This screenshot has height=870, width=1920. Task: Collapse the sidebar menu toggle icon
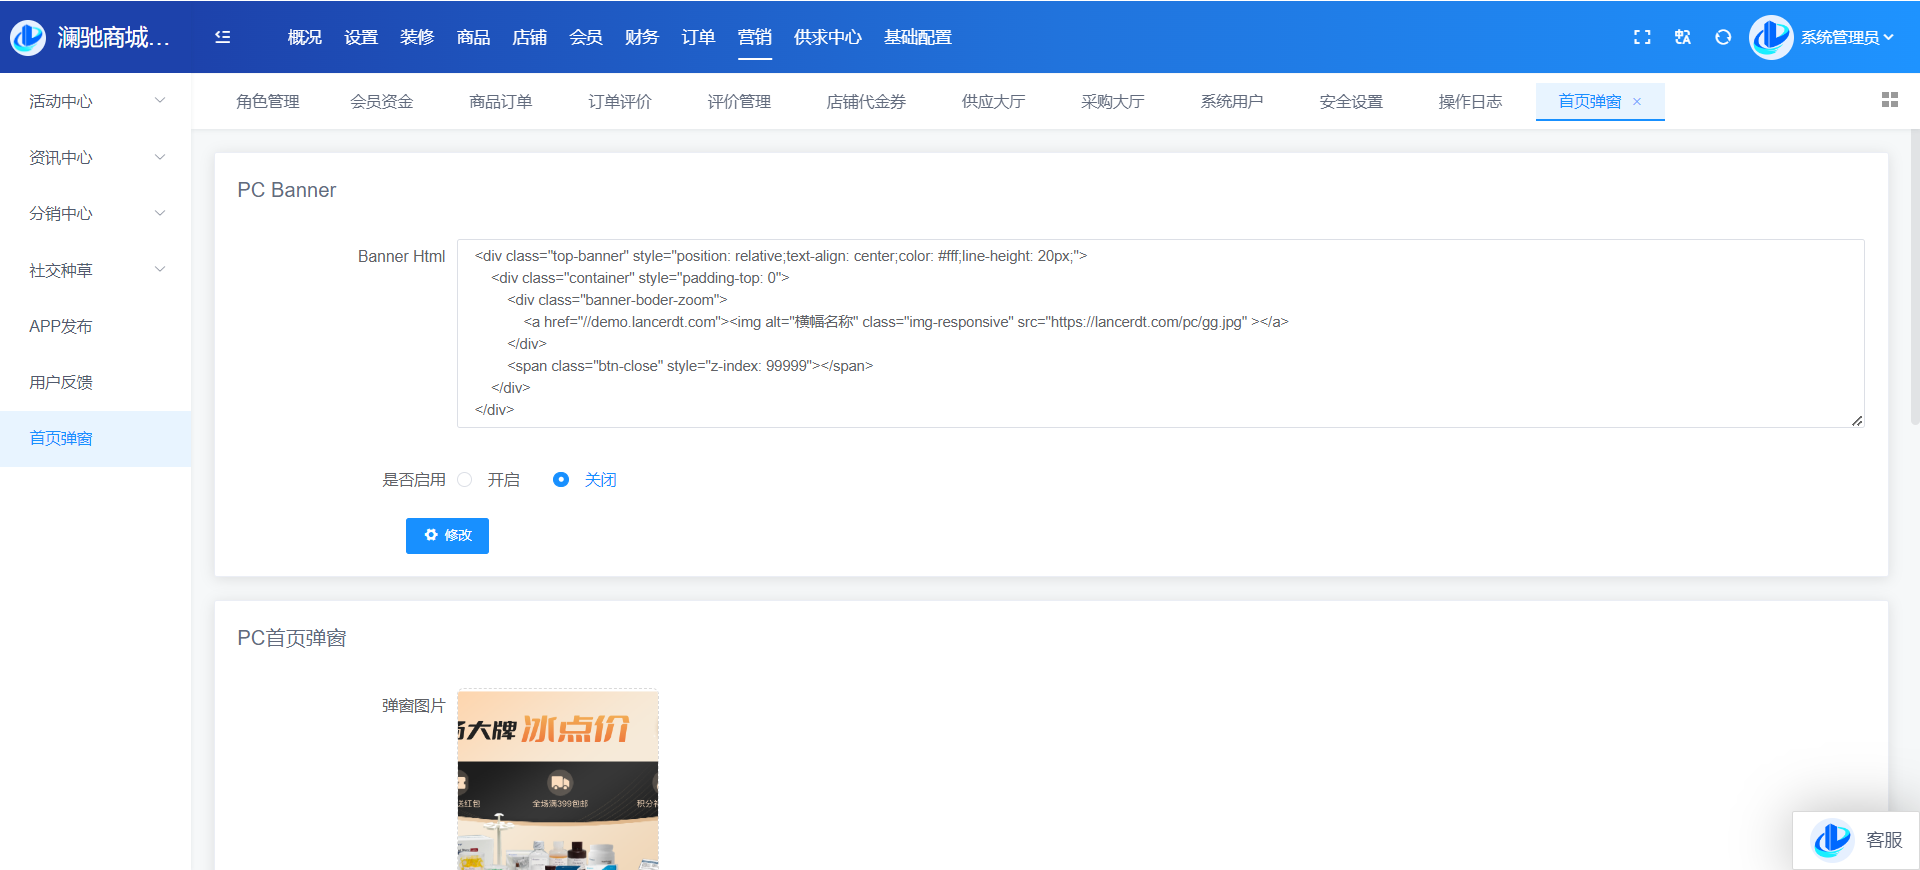[x=223, y=37]
